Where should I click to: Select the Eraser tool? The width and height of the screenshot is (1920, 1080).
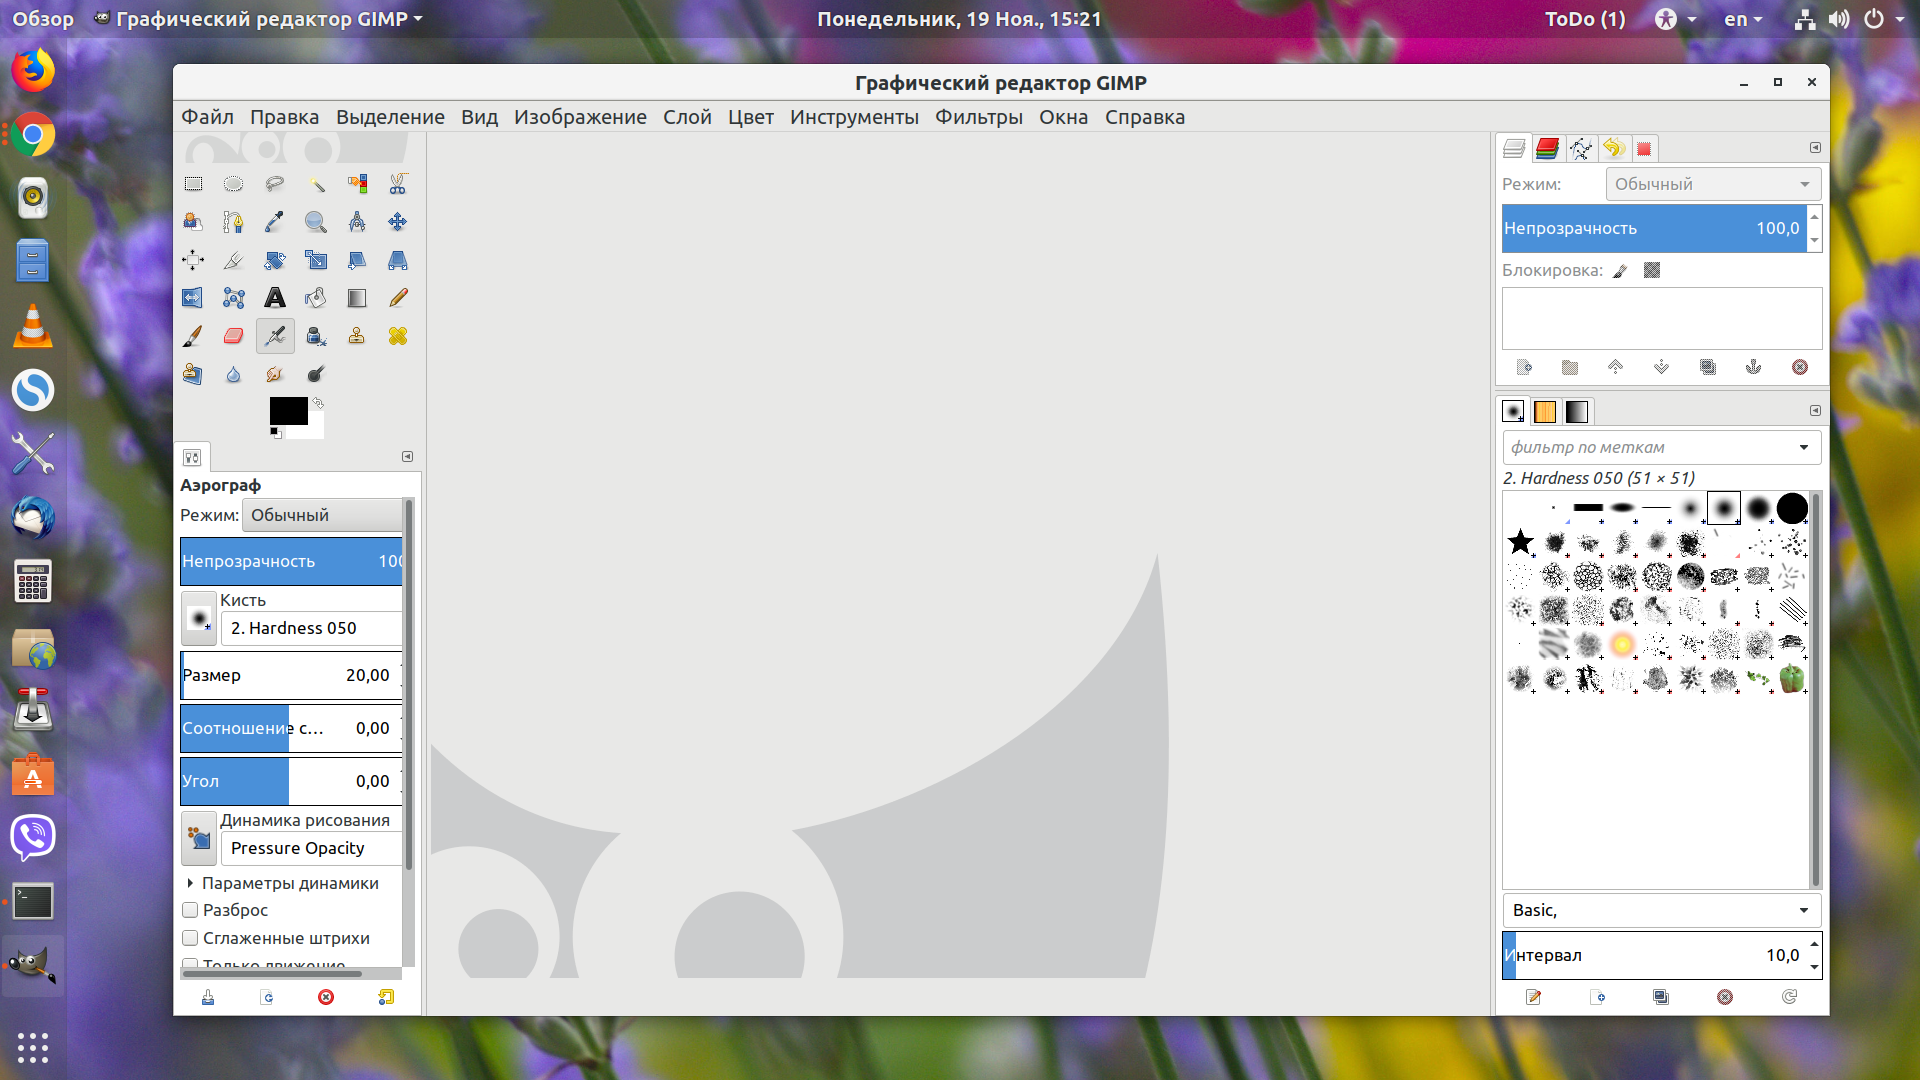coord(233,336)
